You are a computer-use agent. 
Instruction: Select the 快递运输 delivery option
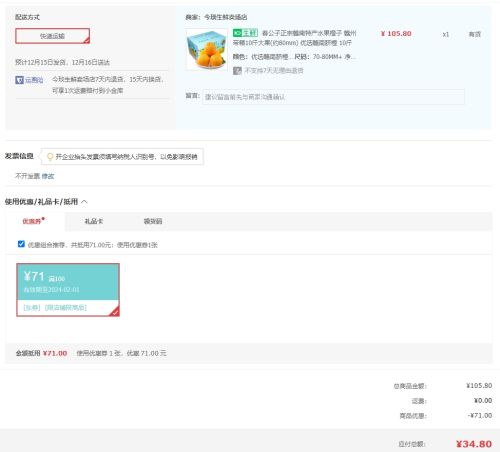pyautogui.click(x=52, y=36)
